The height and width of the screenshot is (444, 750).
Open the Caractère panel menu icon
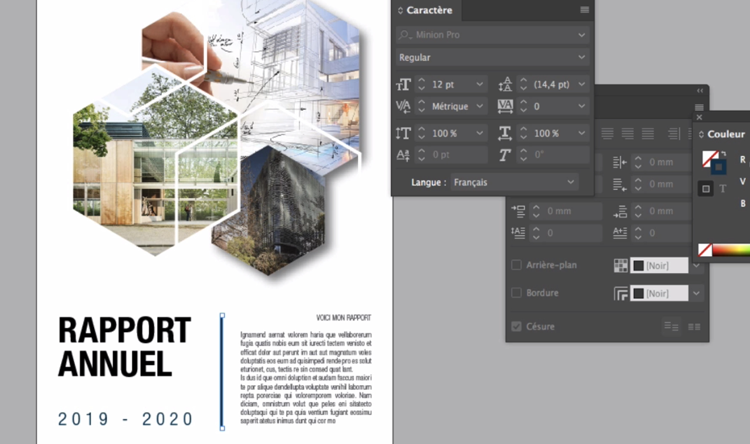coord(585,10)
